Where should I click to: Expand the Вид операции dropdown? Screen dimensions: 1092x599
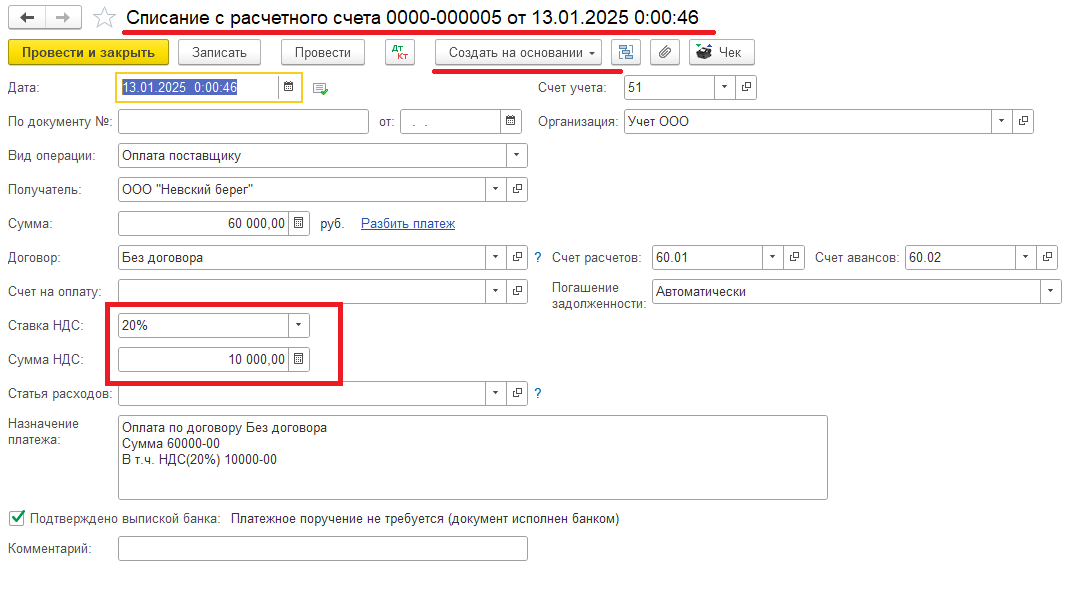516,156
